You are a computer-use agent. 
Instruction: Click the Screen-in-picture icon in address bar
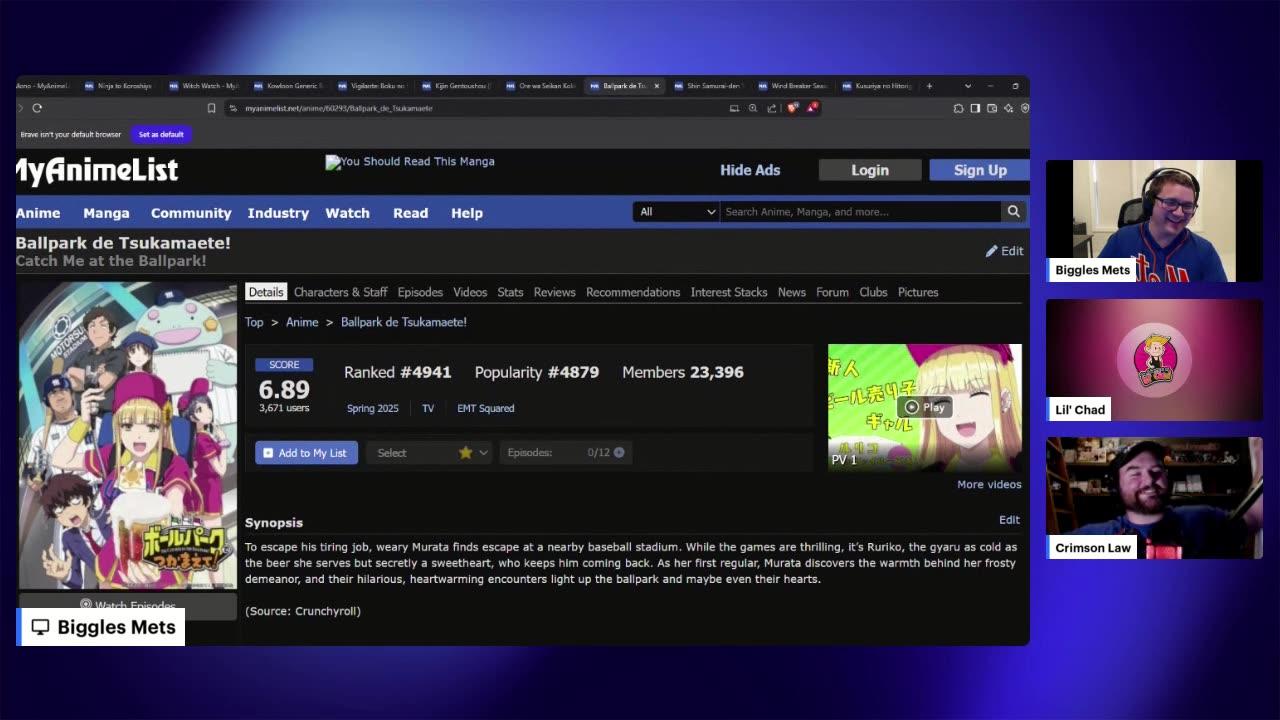(734, 108)
